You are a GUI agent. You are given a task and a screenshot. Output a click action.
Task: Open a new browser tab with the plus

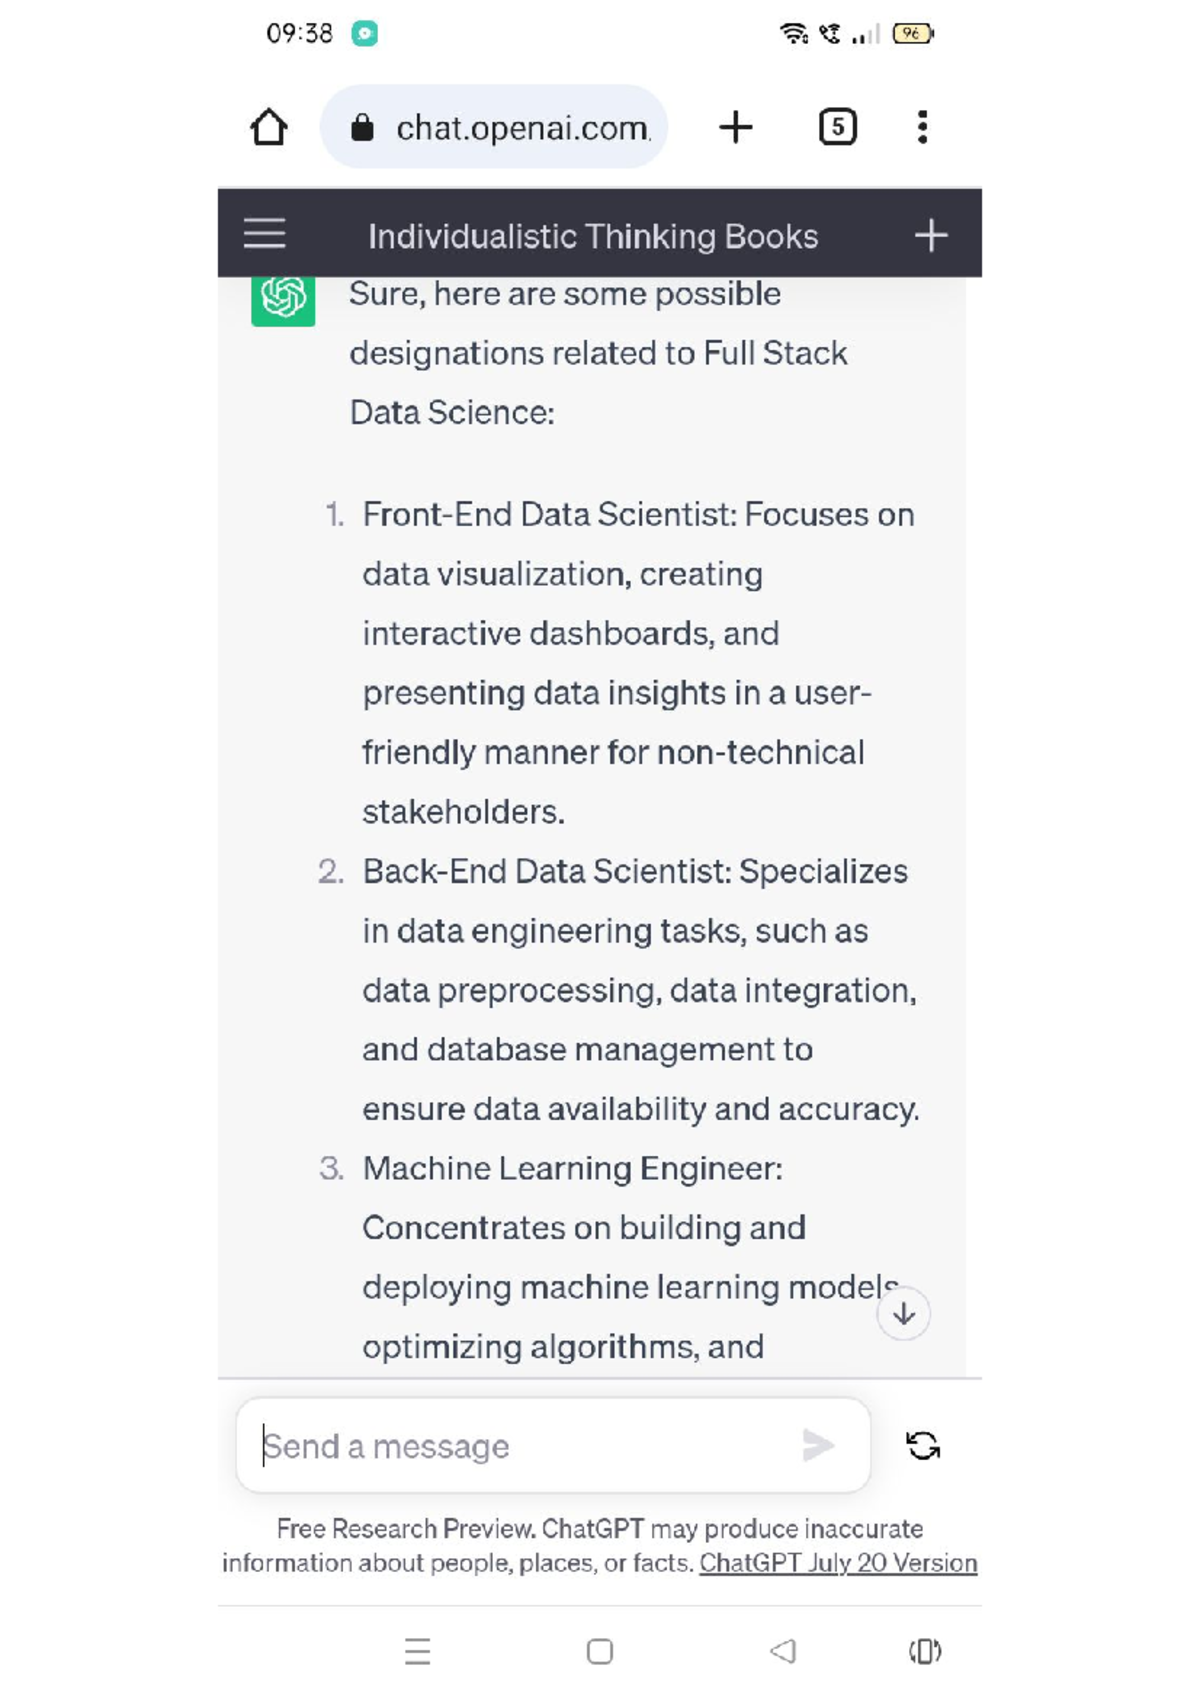tap(736, 126)
